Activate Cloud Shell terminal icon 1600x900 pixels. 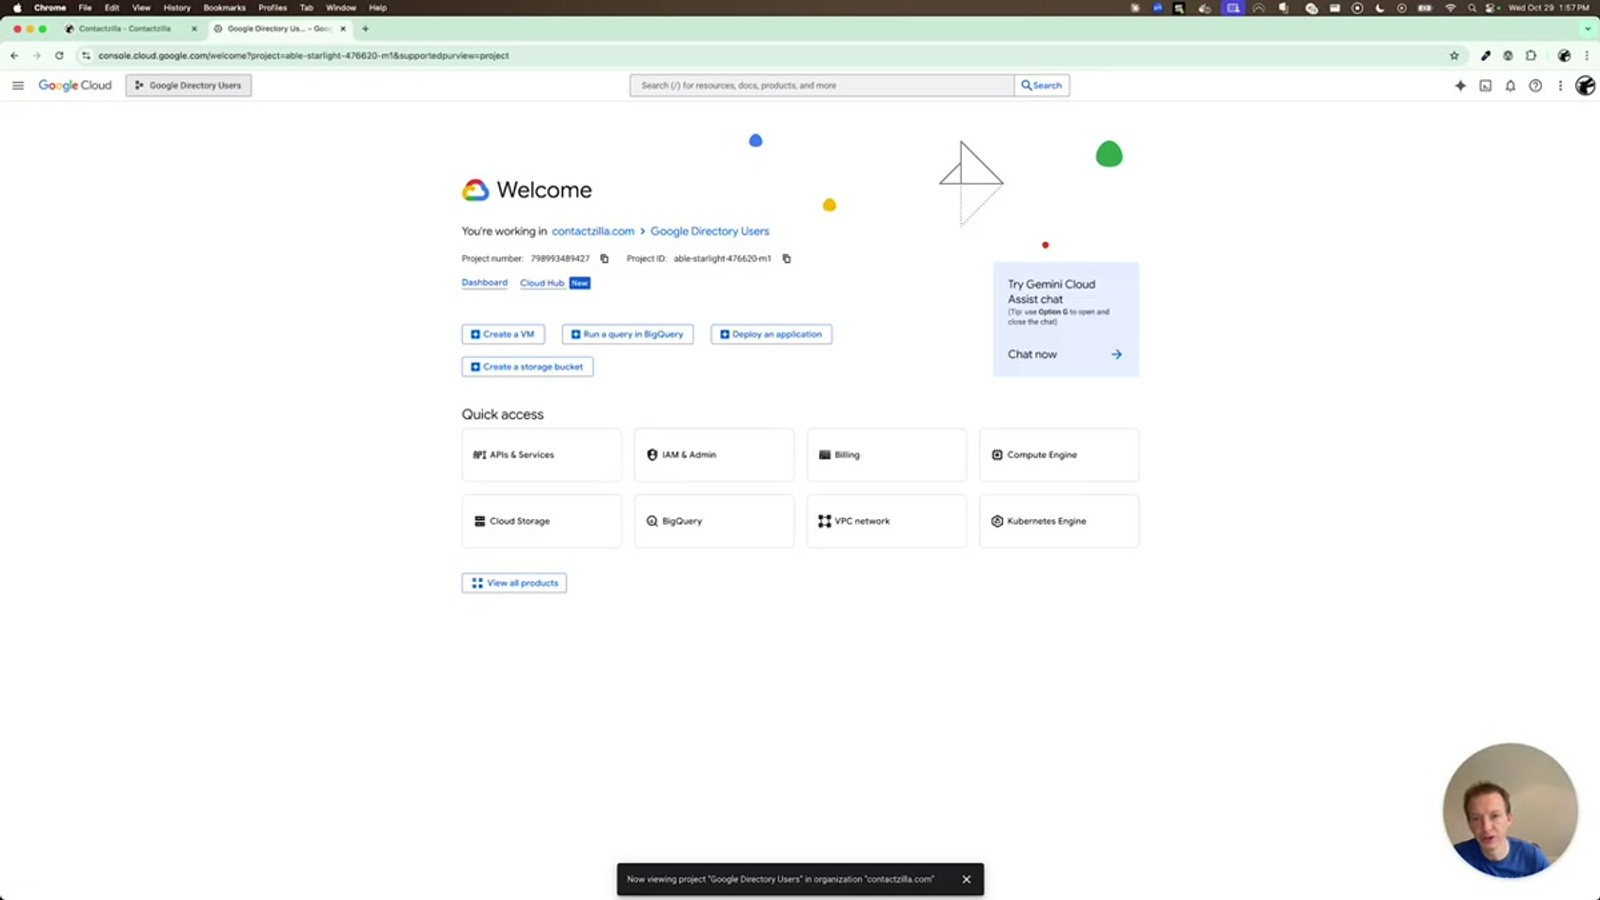click(x=1485, y=86)
